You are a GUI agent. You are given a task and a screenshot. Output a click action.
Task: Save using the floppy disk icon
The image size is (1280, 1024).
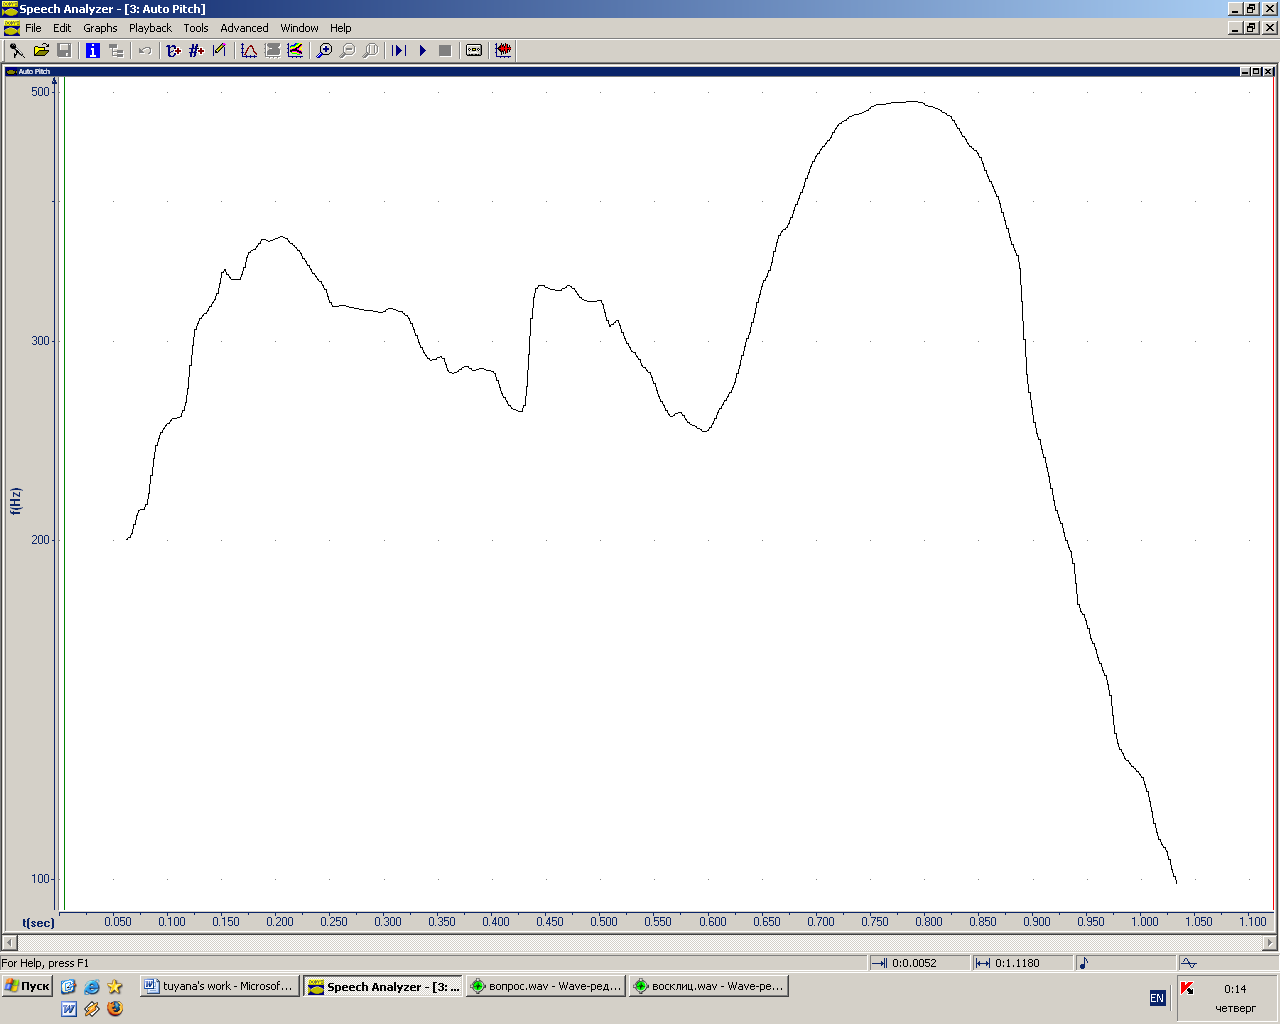coord(64,50)
